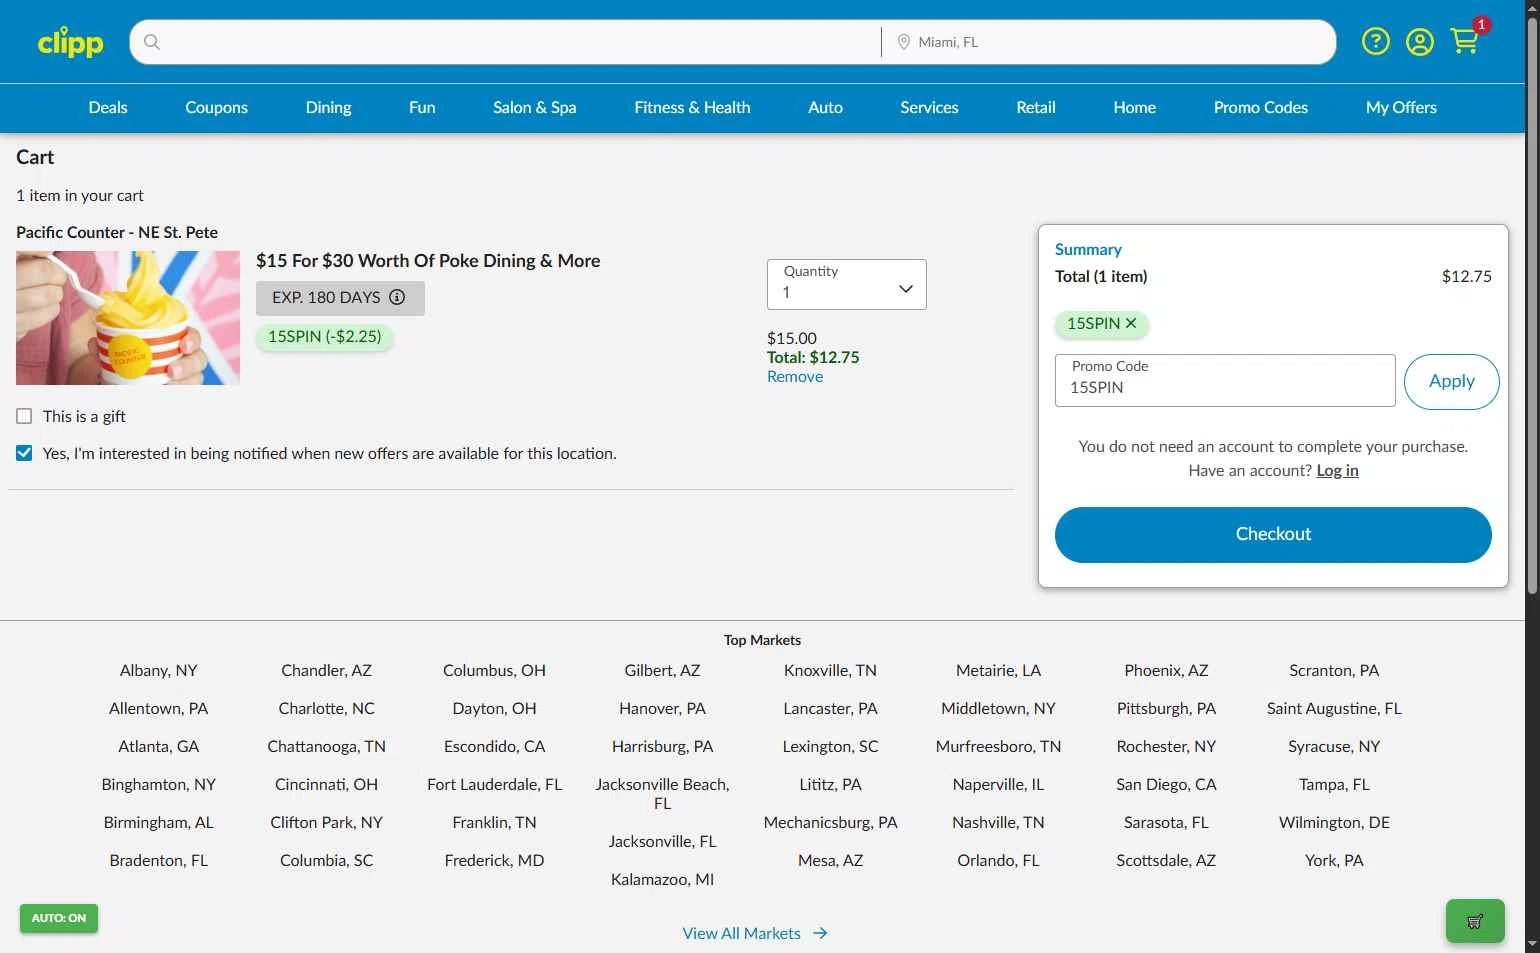Select the Gilbert, AZ market
Screen dimensions: 1540x953
[663, 670]
